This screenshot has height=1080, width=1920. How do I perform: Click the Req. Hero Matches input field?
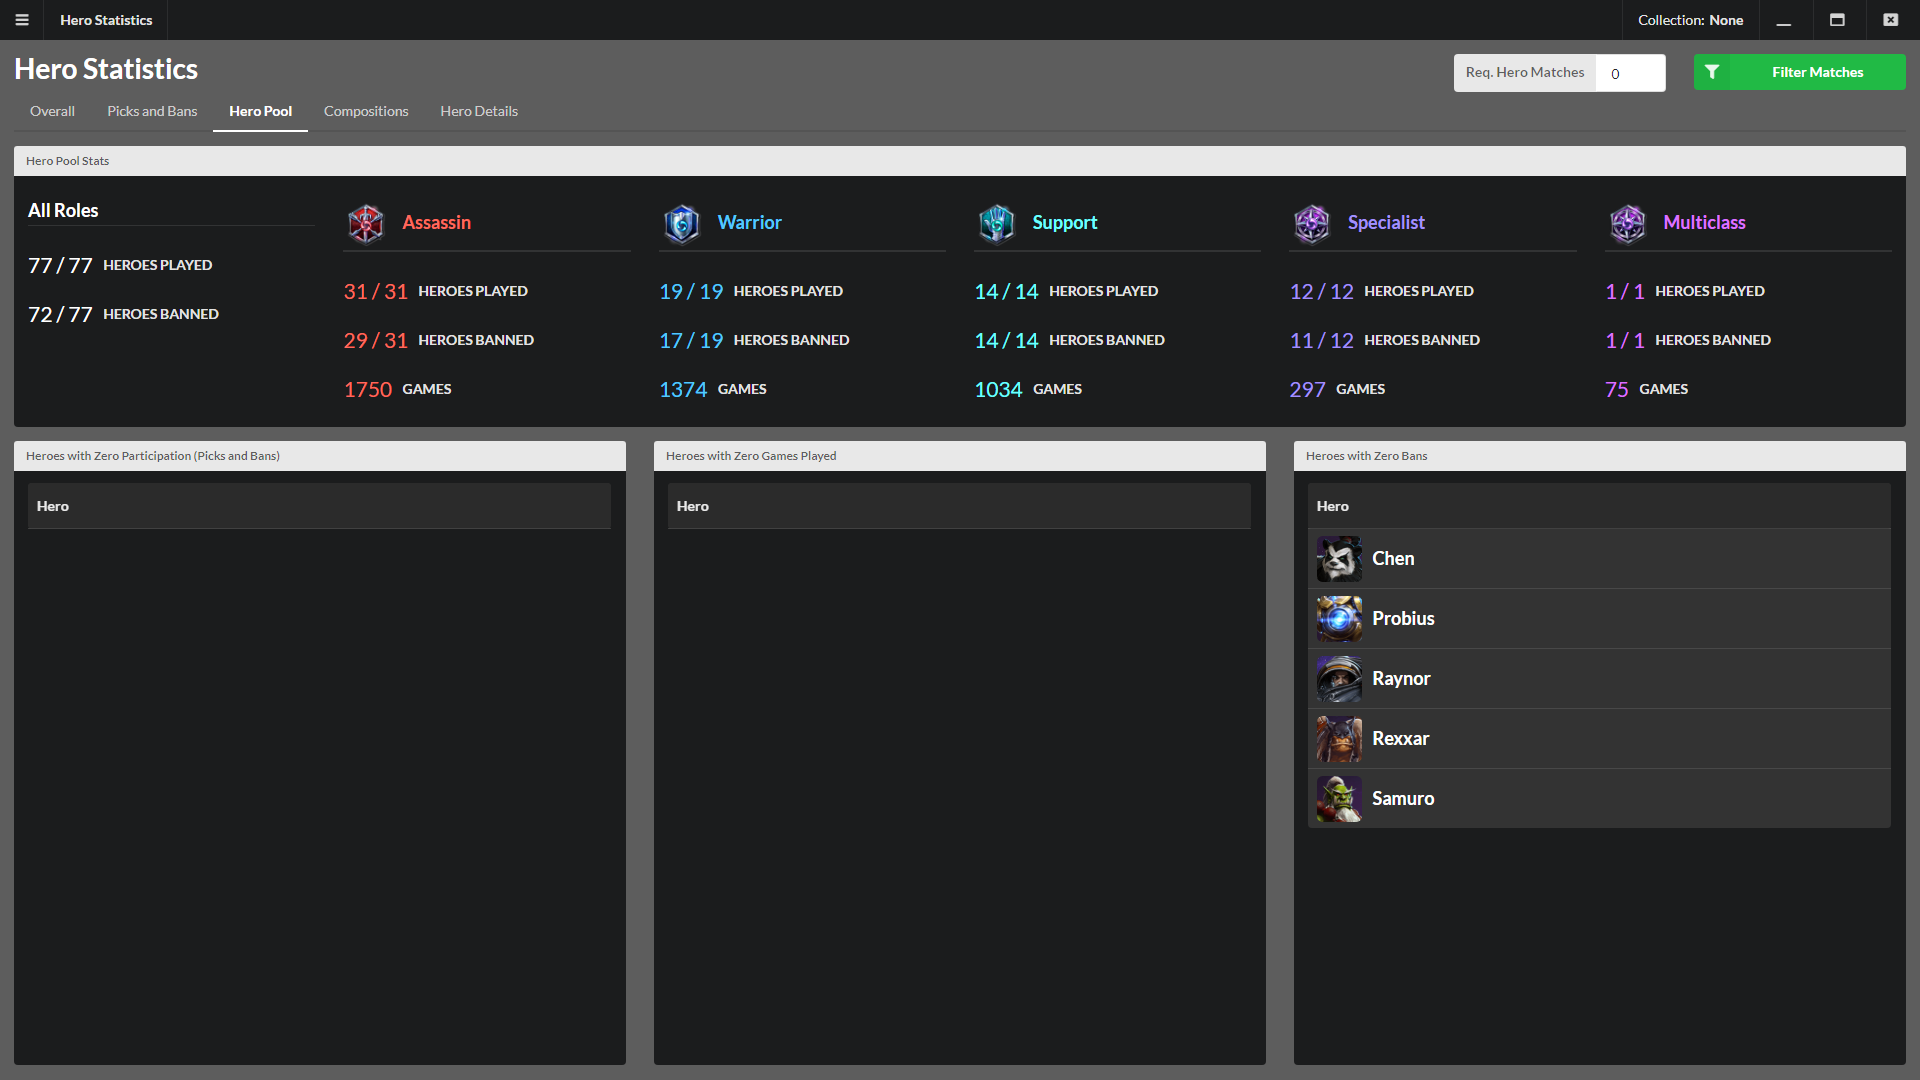click(1633, 73)
